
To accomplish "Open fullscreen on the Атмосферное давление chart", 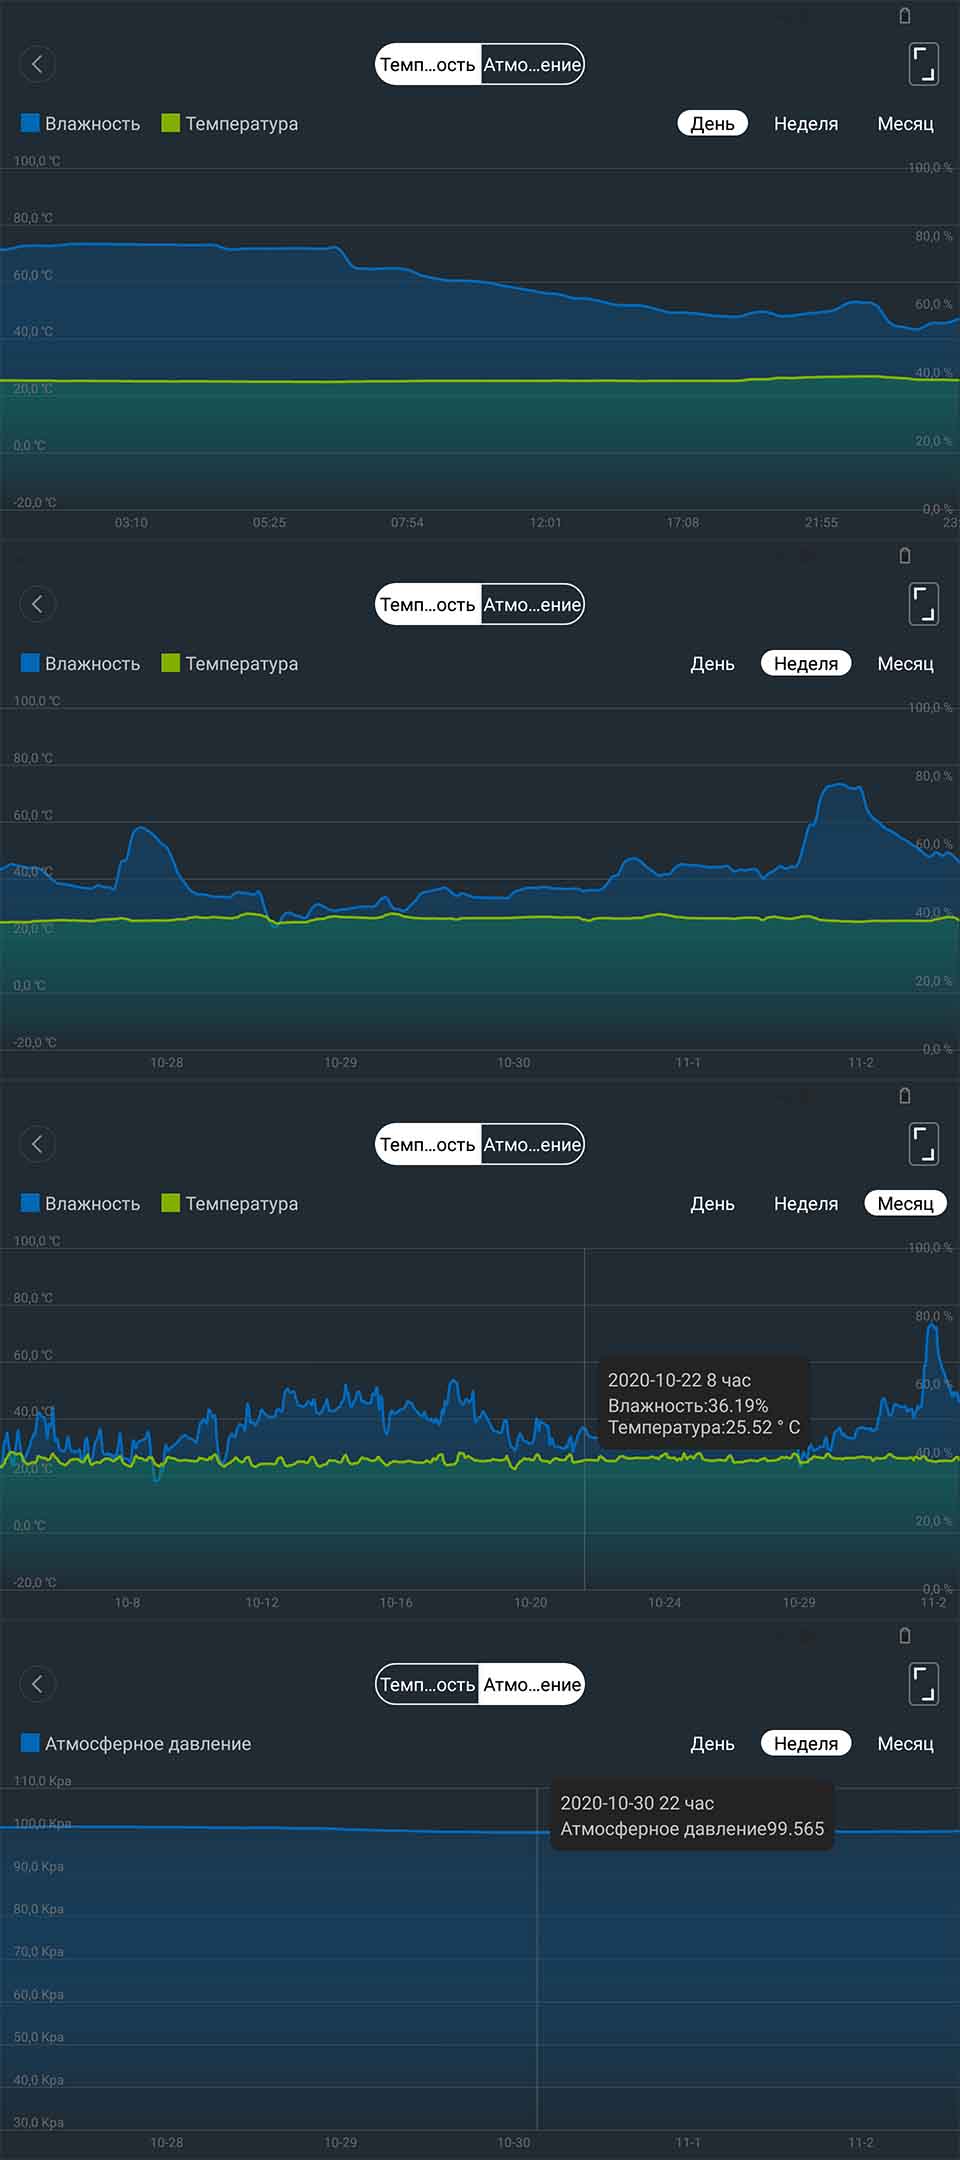I will point(924,1684).
